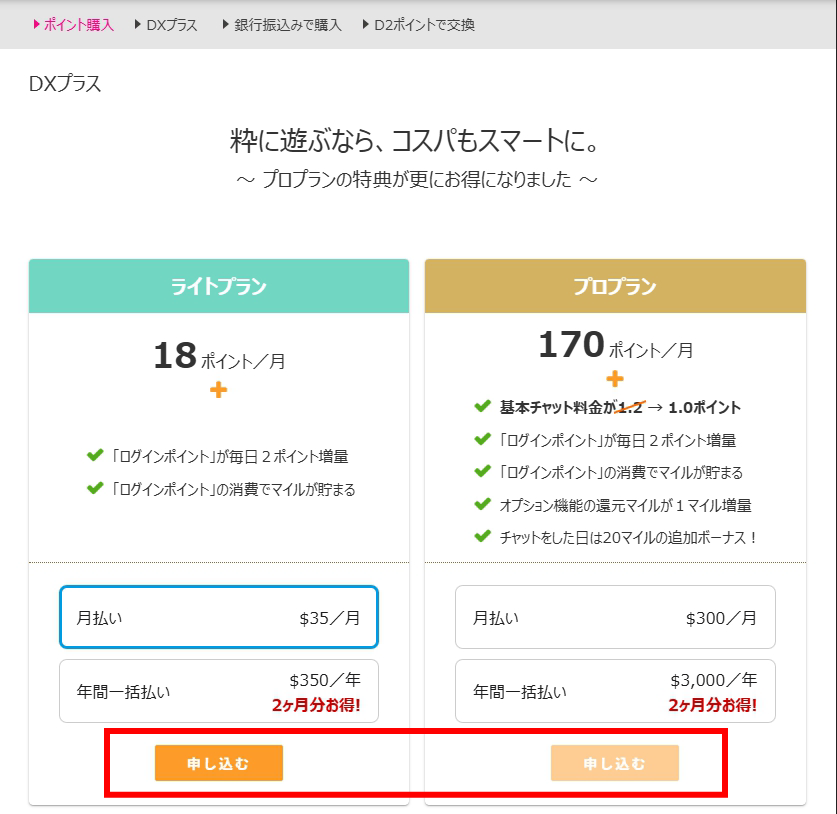Select 月払い $300／月 for プロプラン
The width and height of the screenshot is (837, 814).
pos(615,617)
